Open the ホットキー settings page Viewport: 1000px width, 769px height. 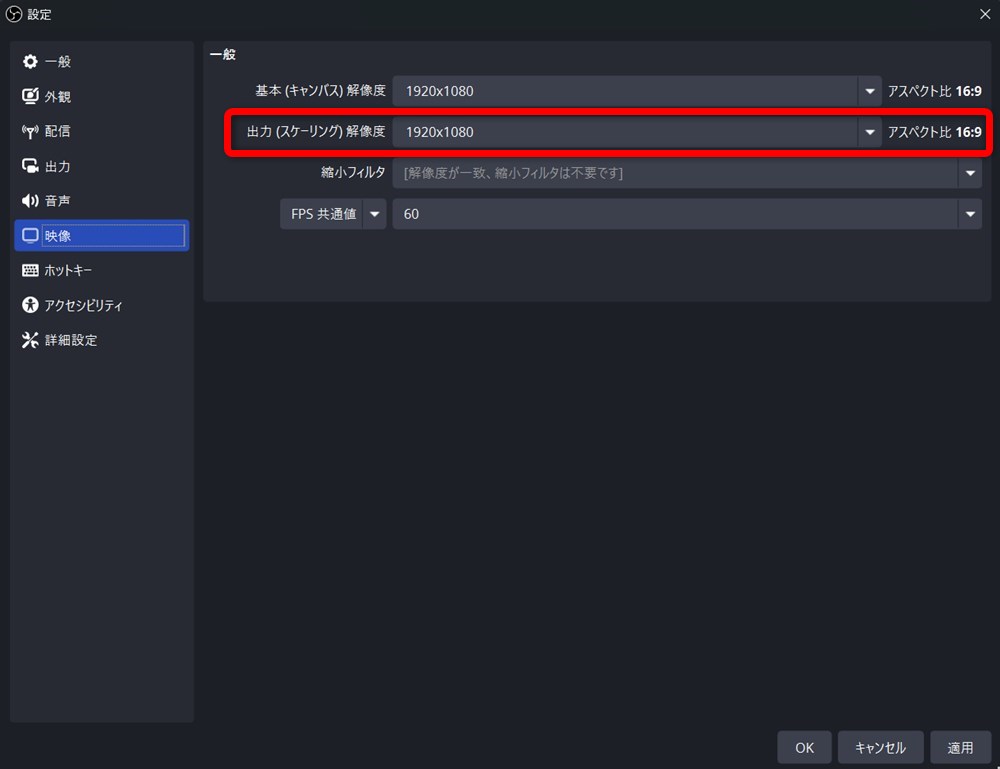[101, 270]
